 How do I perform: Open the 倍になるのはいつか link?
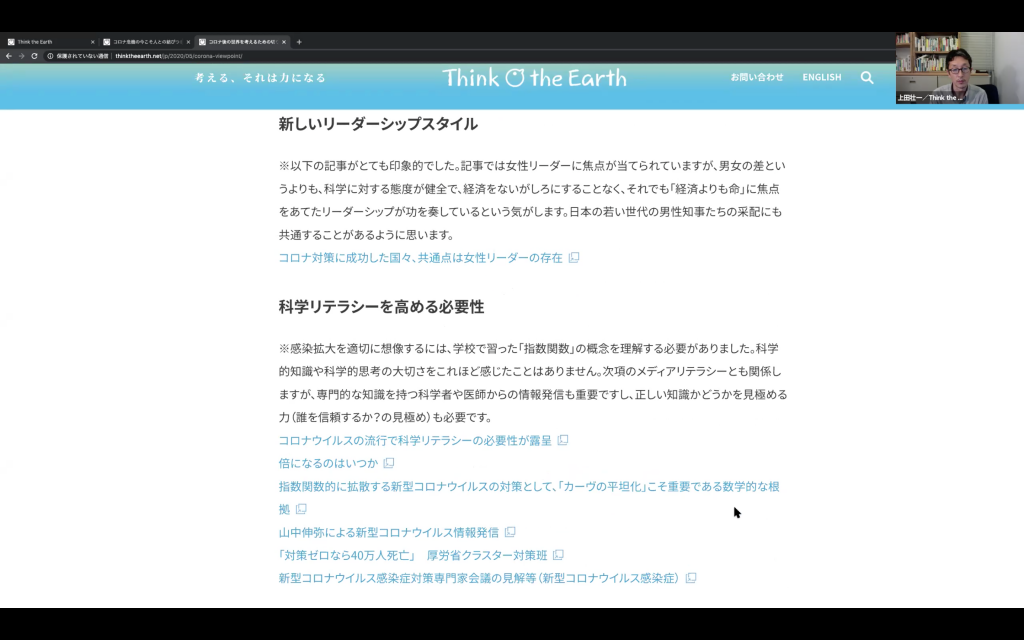328,463
